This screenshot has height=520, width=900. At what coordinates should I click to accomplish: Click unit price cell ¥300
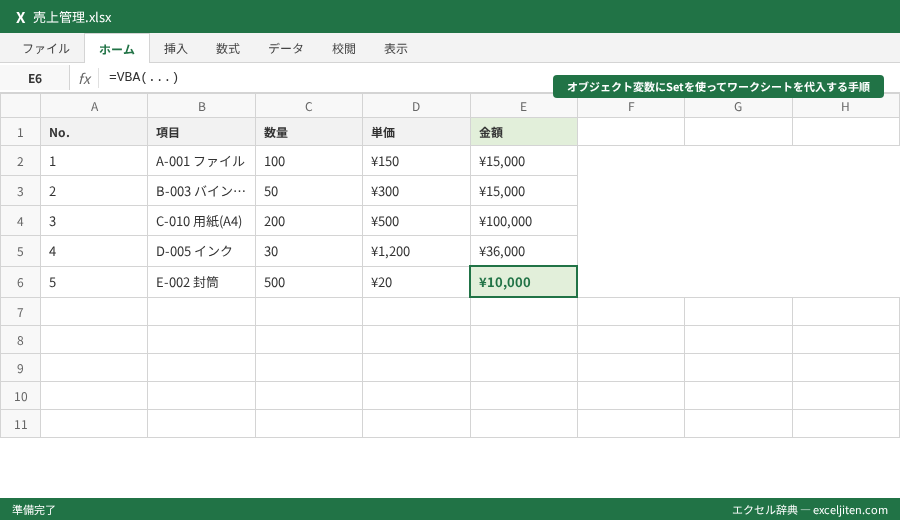416,191
